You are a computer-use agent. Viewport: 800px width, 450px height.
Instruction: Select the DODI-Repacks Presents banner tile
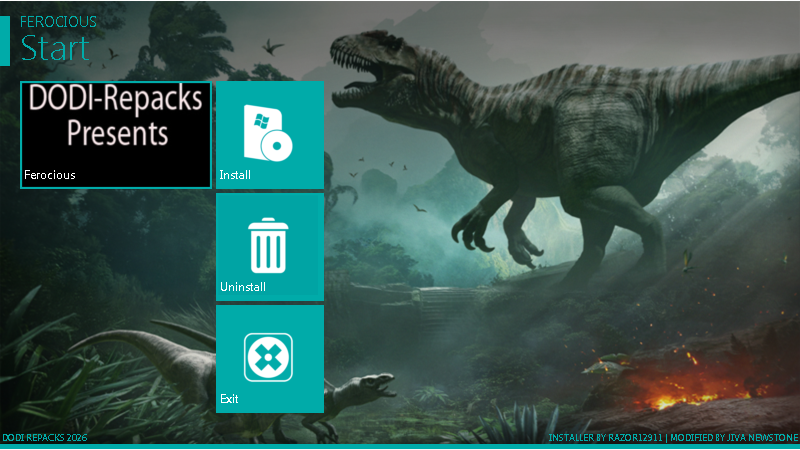click(116, 135)
